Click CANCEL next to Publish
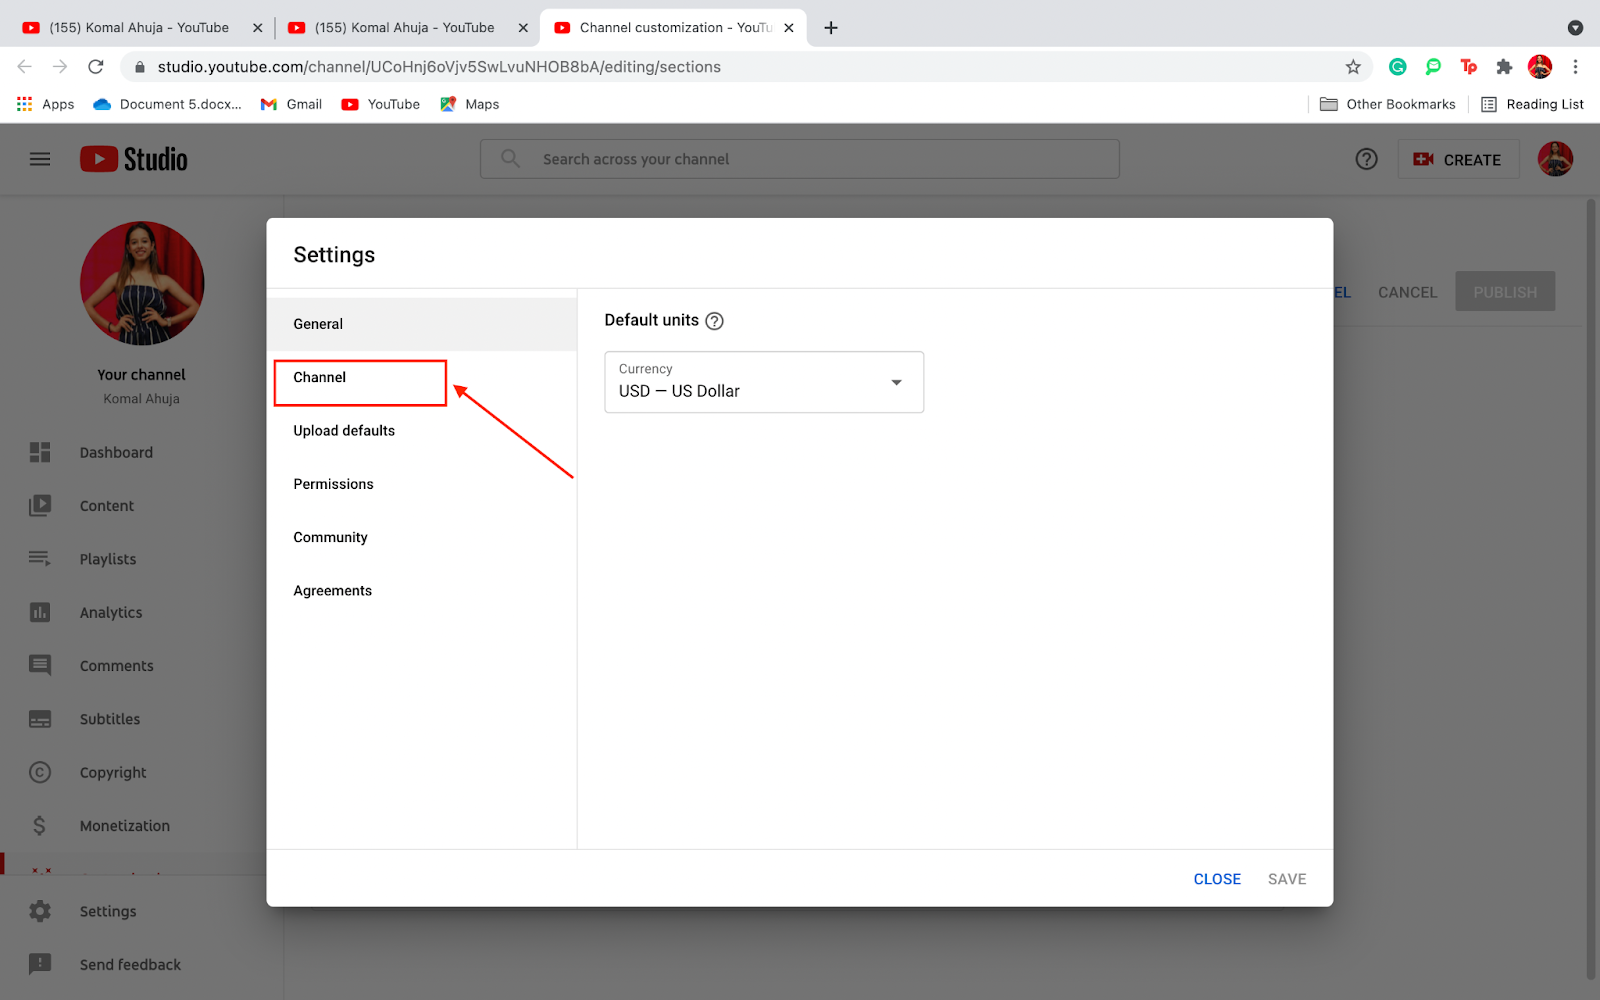 coord(1407,292)
